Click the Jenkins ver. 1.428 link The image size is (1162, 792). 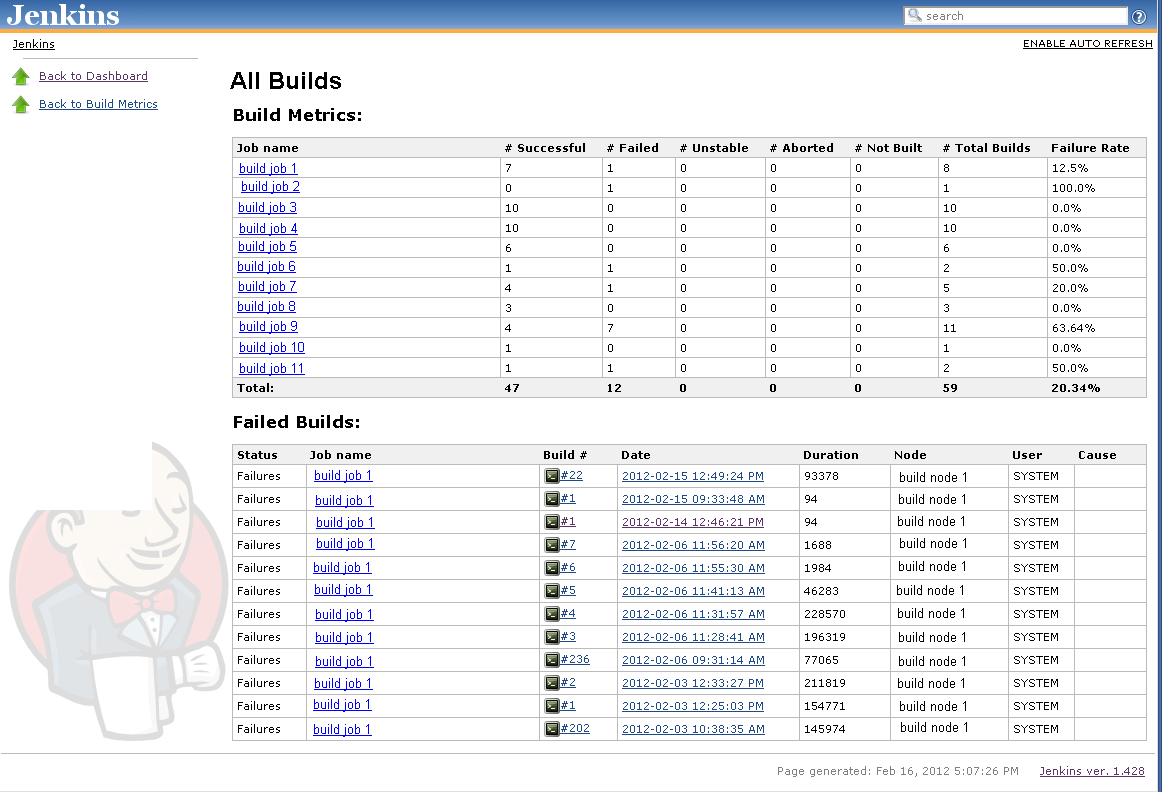[1092, 771]
